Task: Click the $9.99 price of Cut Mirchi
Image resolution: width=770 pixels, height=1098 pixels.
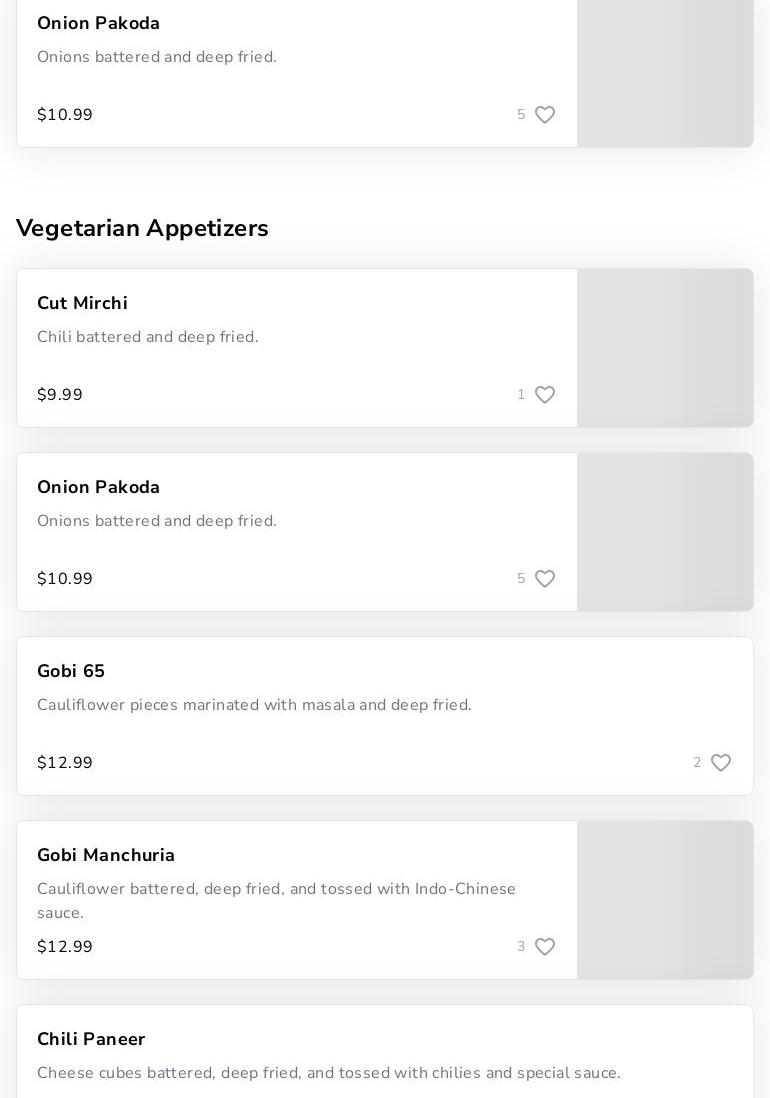Action: pos(60,395)
